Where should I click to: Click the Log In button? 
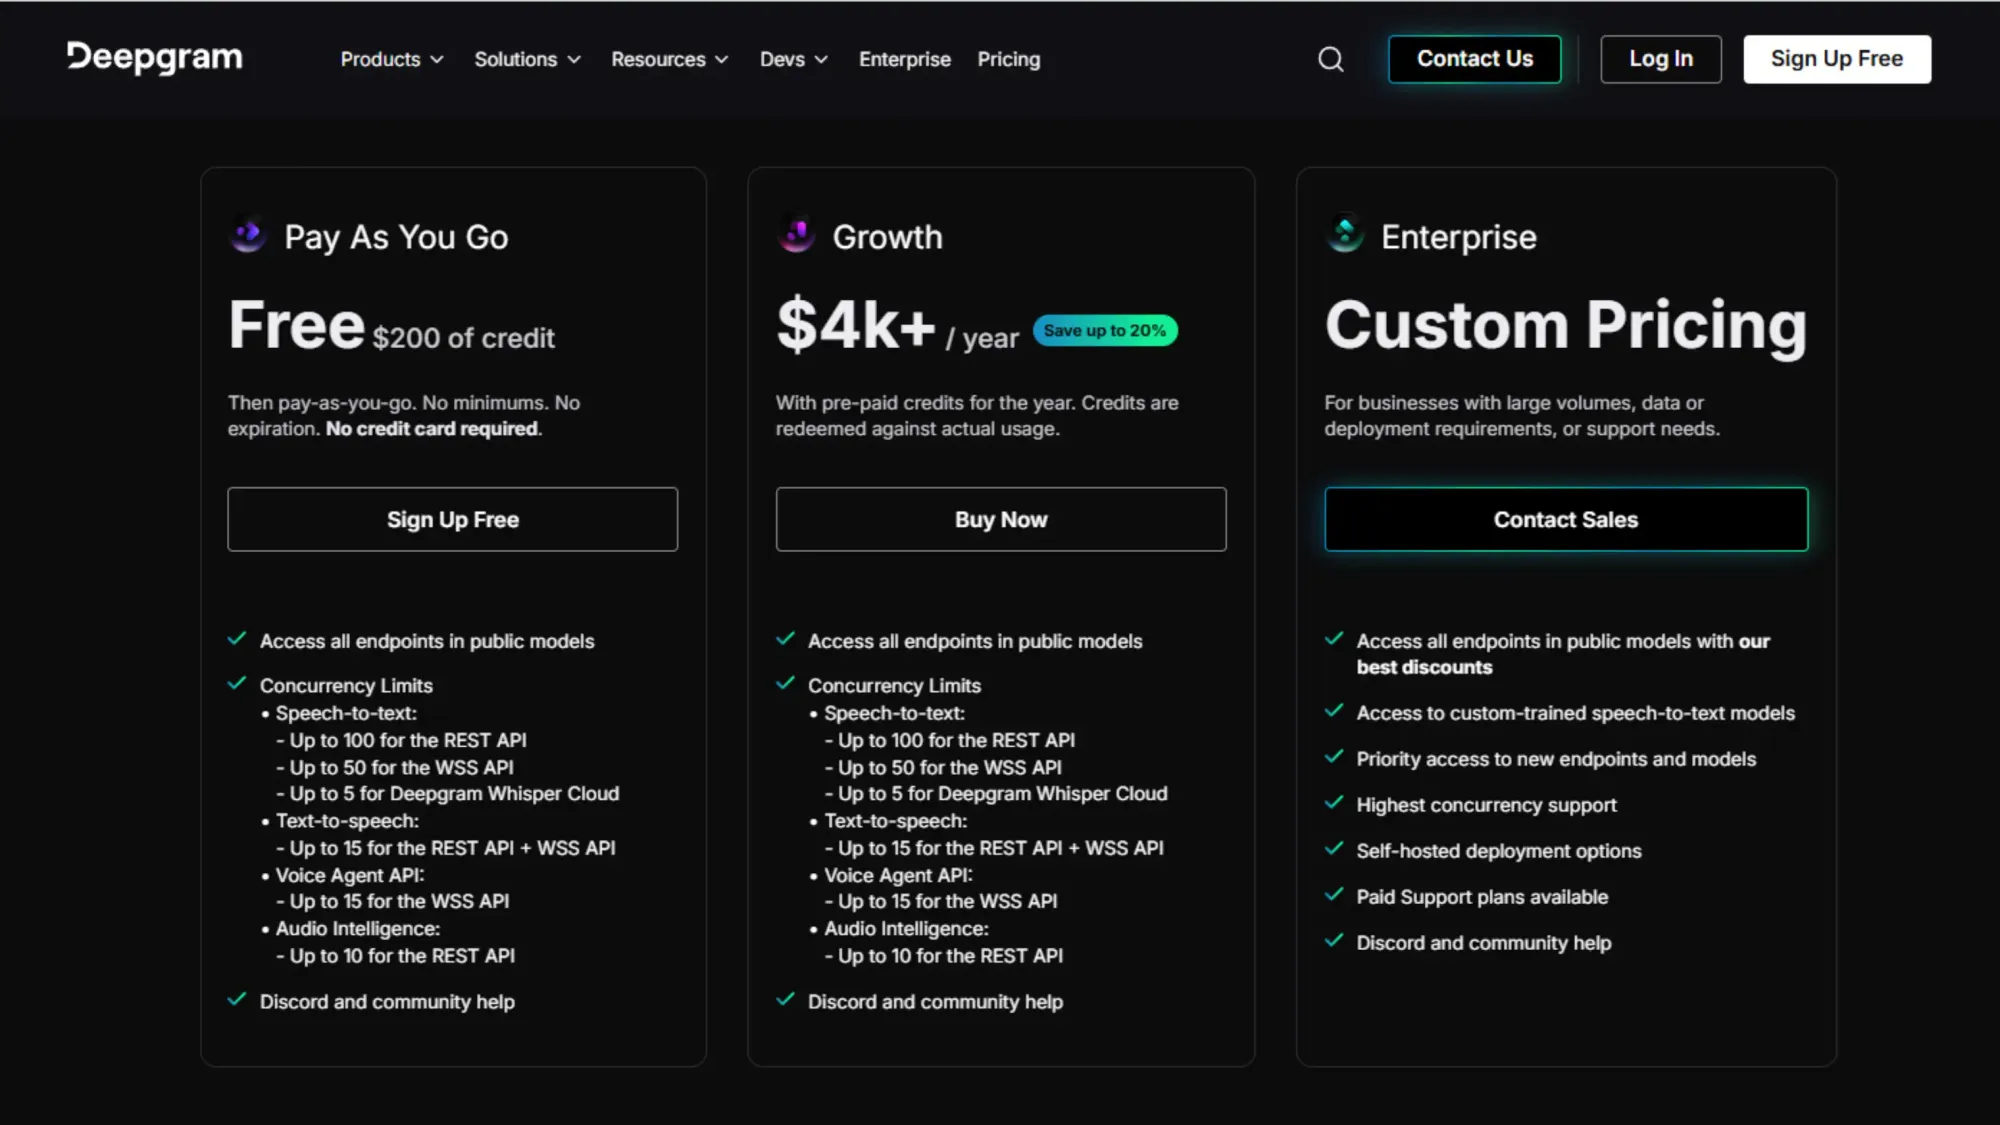[x=1660, y=59]
